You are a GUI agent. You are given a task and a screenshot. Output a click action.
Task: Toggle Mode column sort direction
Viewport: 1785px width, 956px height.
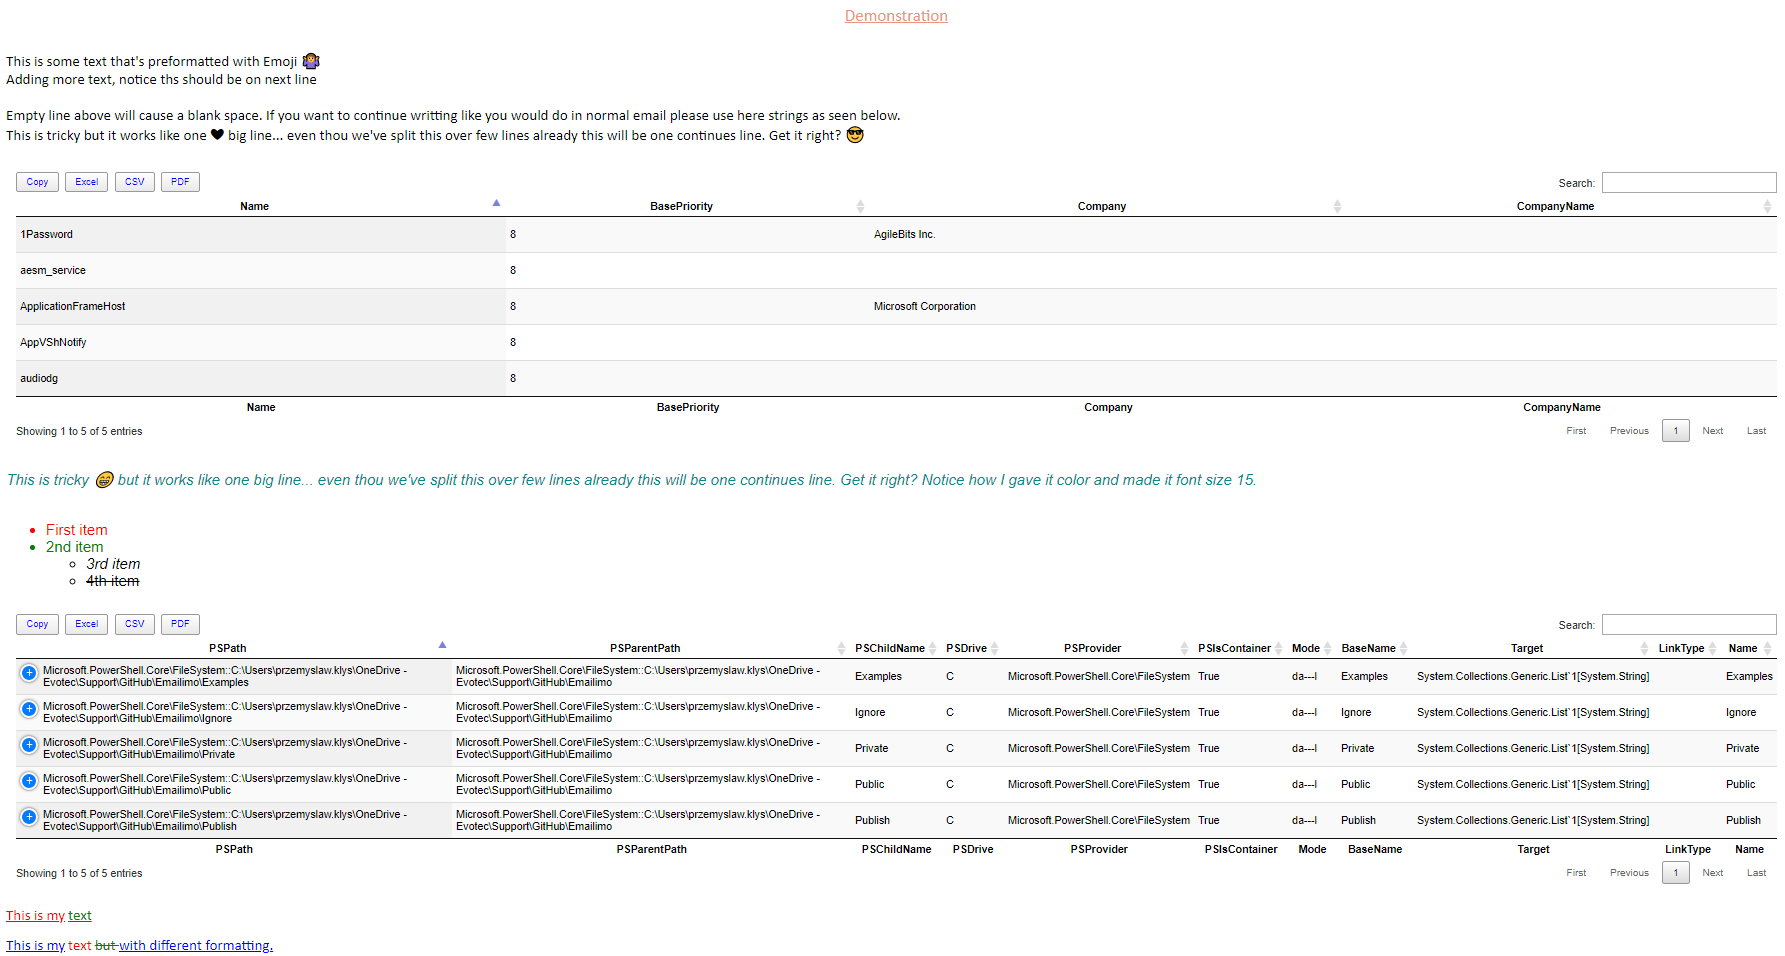coord(1327,648)
